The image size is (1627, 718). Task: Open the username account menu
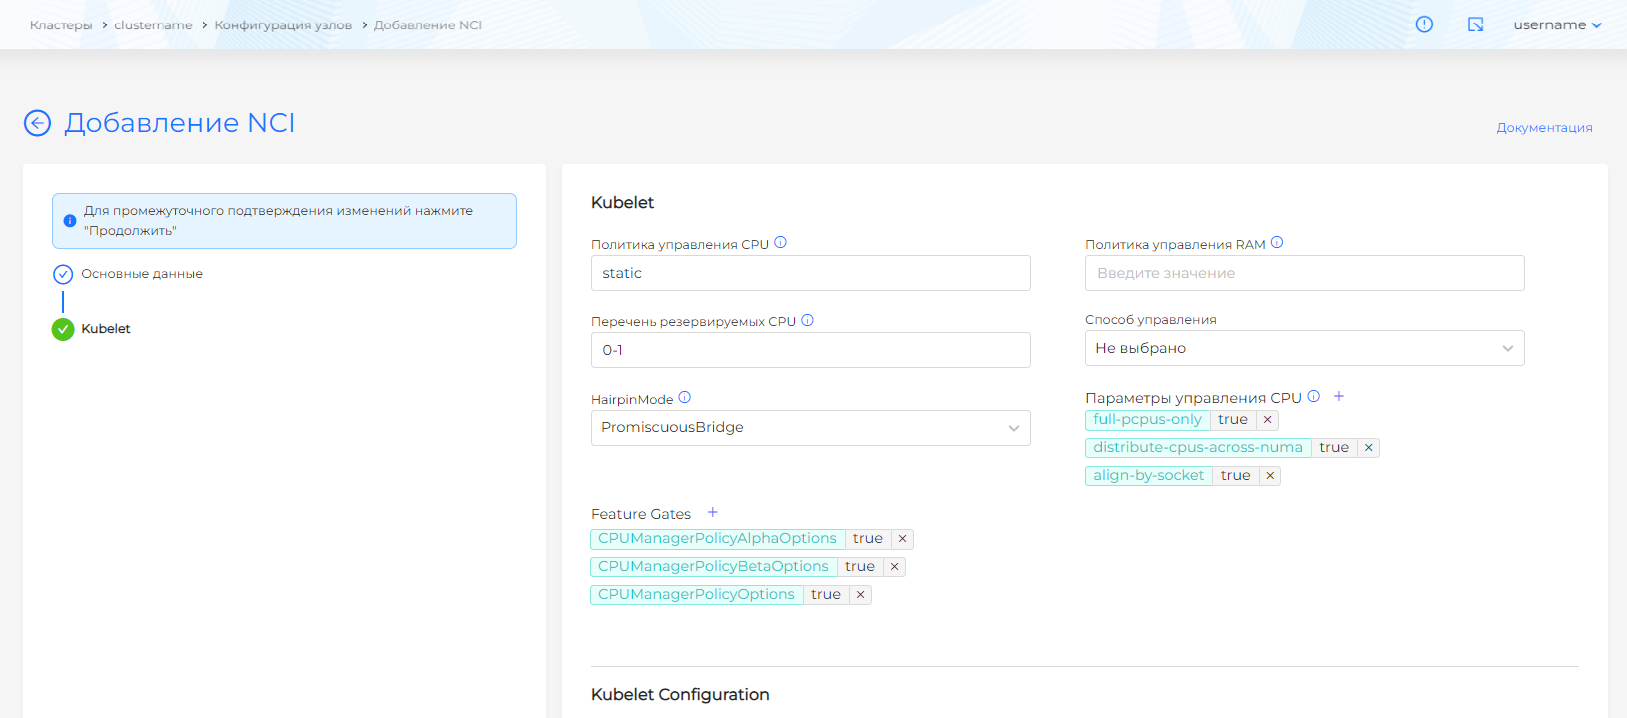point(1556,25)
